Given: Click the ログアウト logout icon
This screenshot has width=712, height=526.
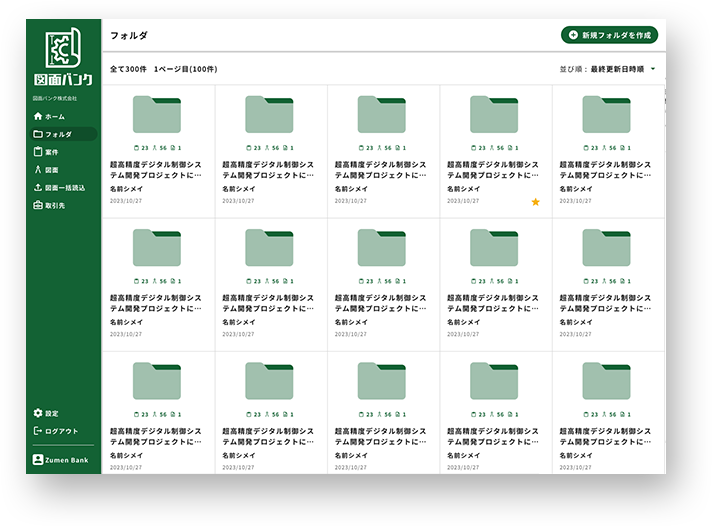Looking at the screenshot, I should [38, 431].
